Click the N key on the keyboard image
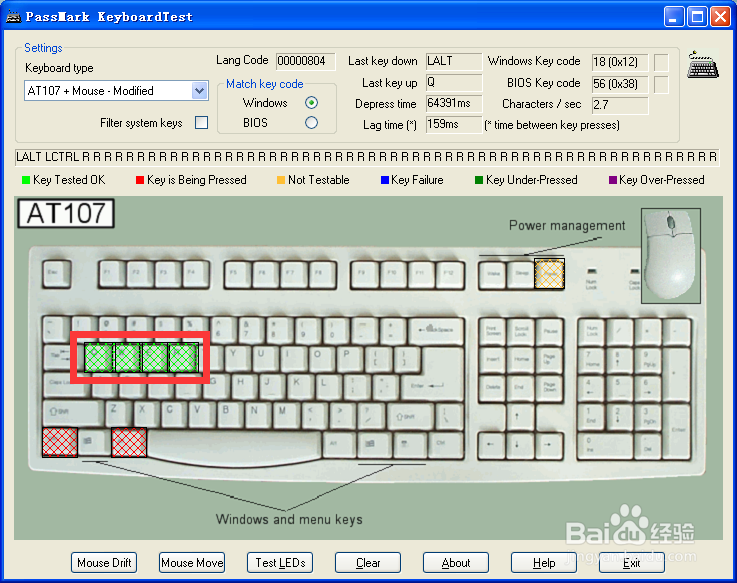Image resolution: width=737 pixels, height=583 pixels. pyautogui.click(x=258, y=413)
